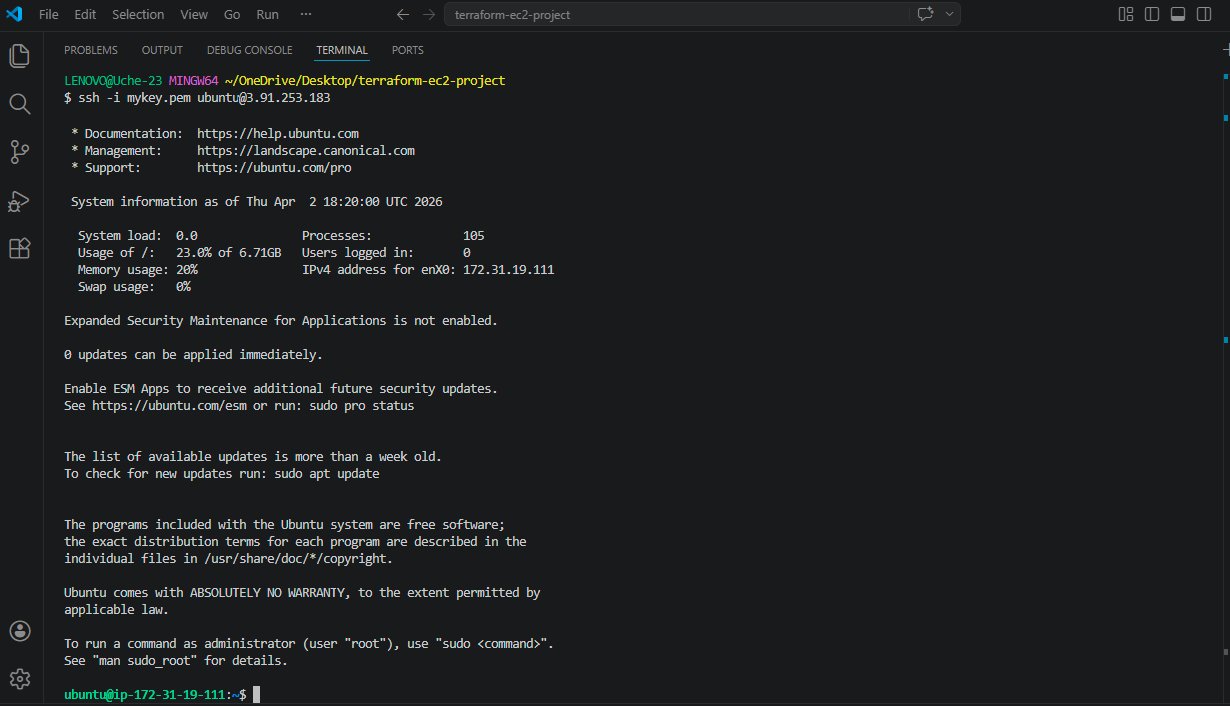
Task: Go forward with the right arrow
Action: 429,14
